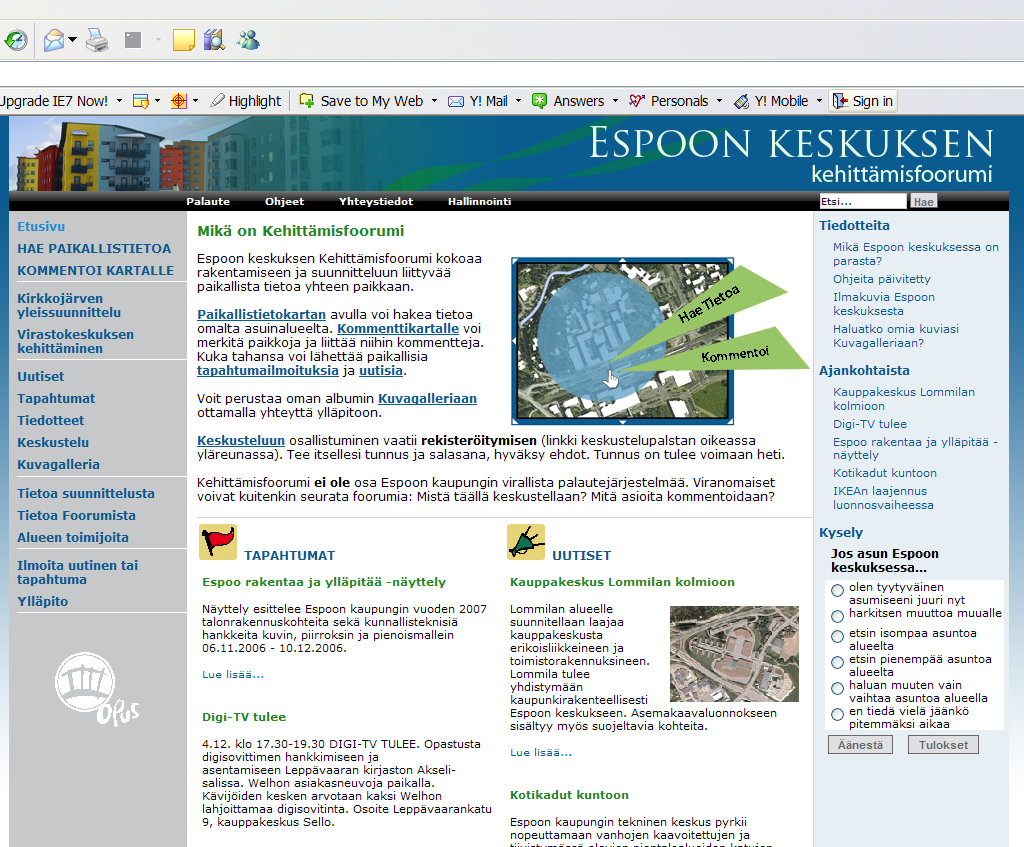This screenshot has height=847, width=1024.
Task: Open 'Digi-TV tulee' Ajankohtaista link
Action: (869, 424)
